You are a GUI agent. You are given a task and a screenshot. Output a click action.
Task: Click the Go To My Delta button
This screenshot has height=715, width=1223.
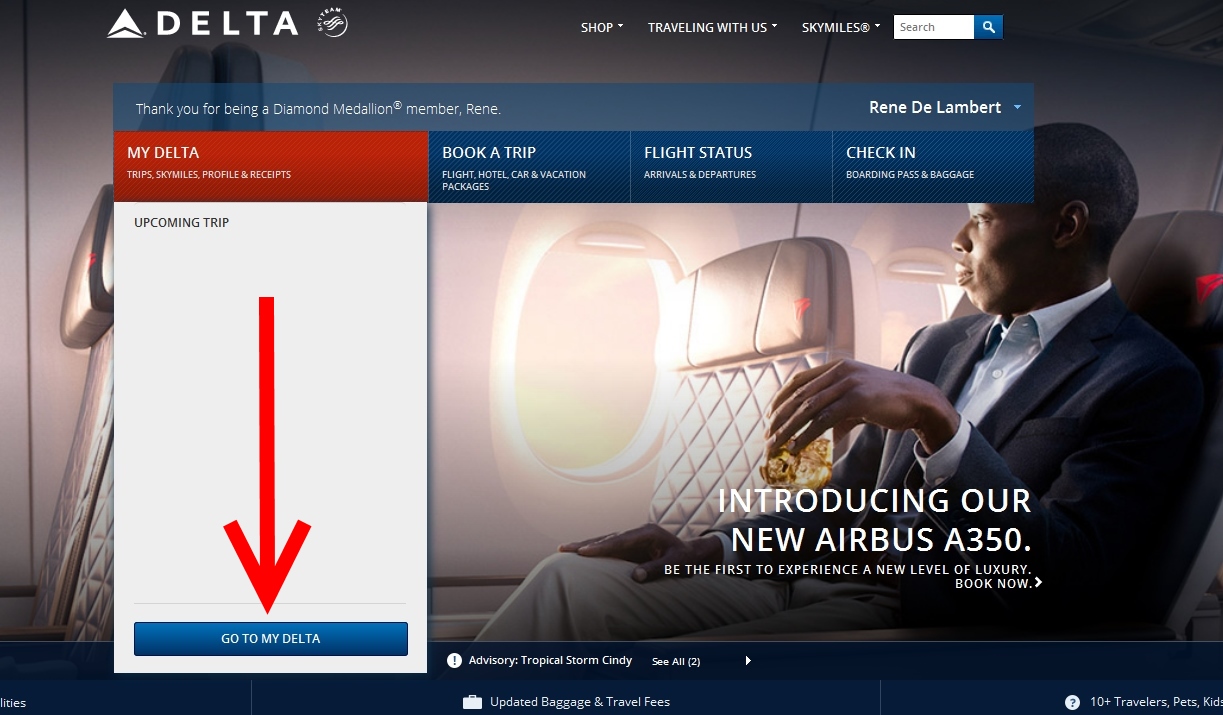tap(271, 638)
